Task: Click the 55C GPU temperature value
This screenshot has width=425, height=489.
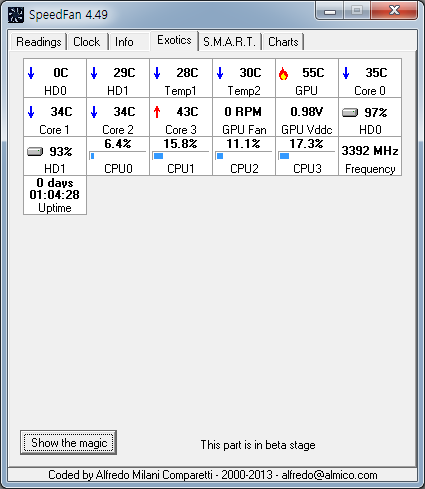Action: (313, 73)
